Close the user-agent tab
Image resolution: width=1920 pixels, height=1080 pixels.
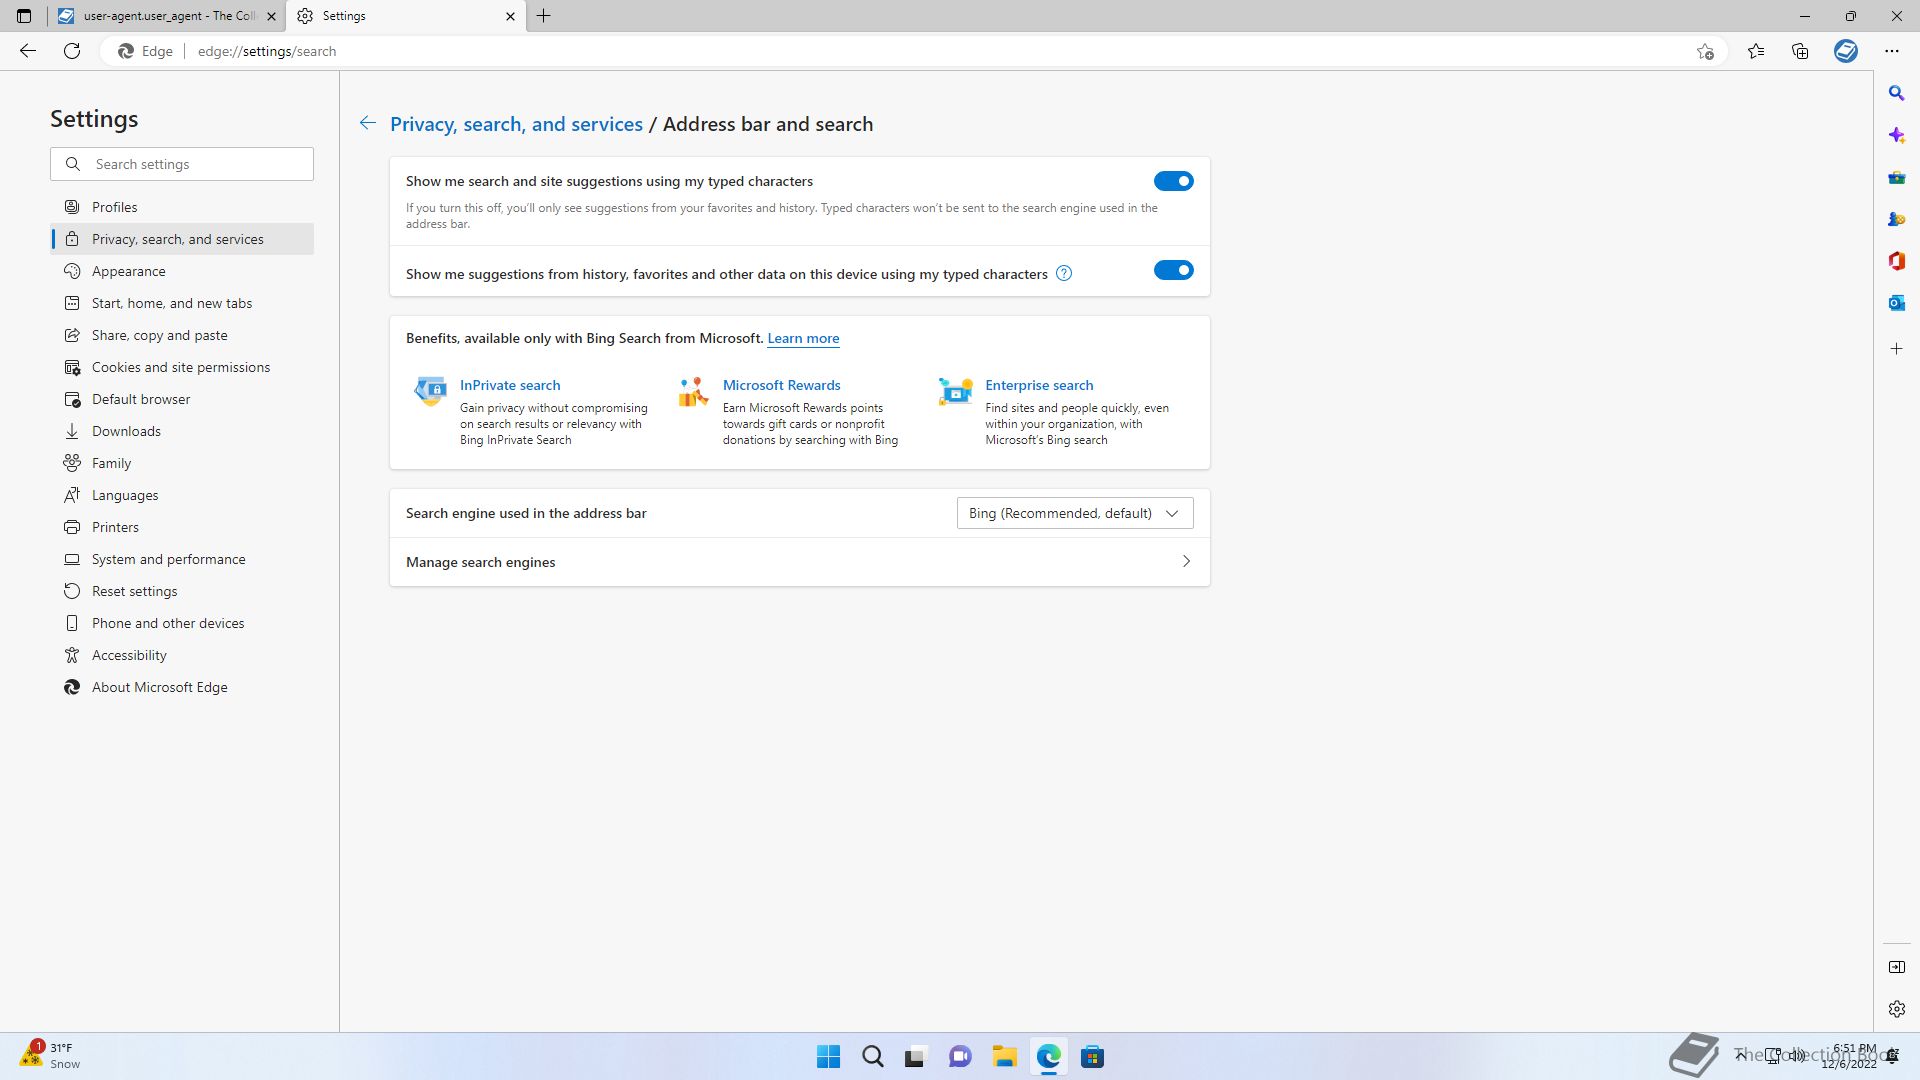pos(271,16)
